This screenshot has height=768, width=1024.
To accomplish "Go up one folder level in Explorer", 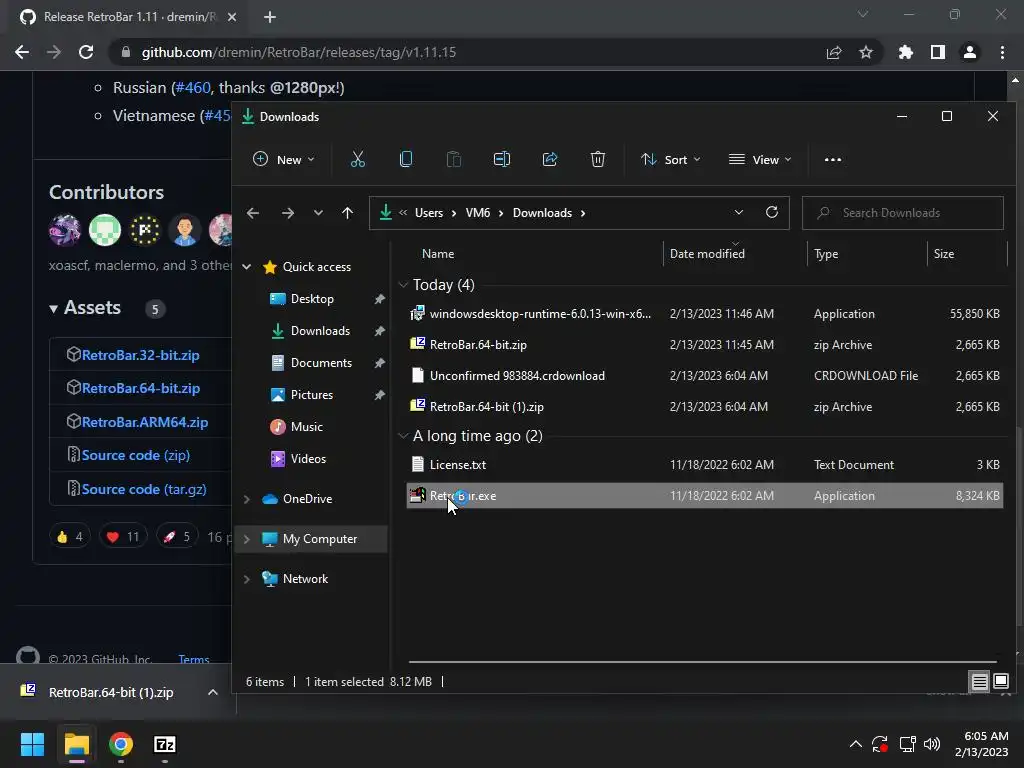I will coord(347,213).
